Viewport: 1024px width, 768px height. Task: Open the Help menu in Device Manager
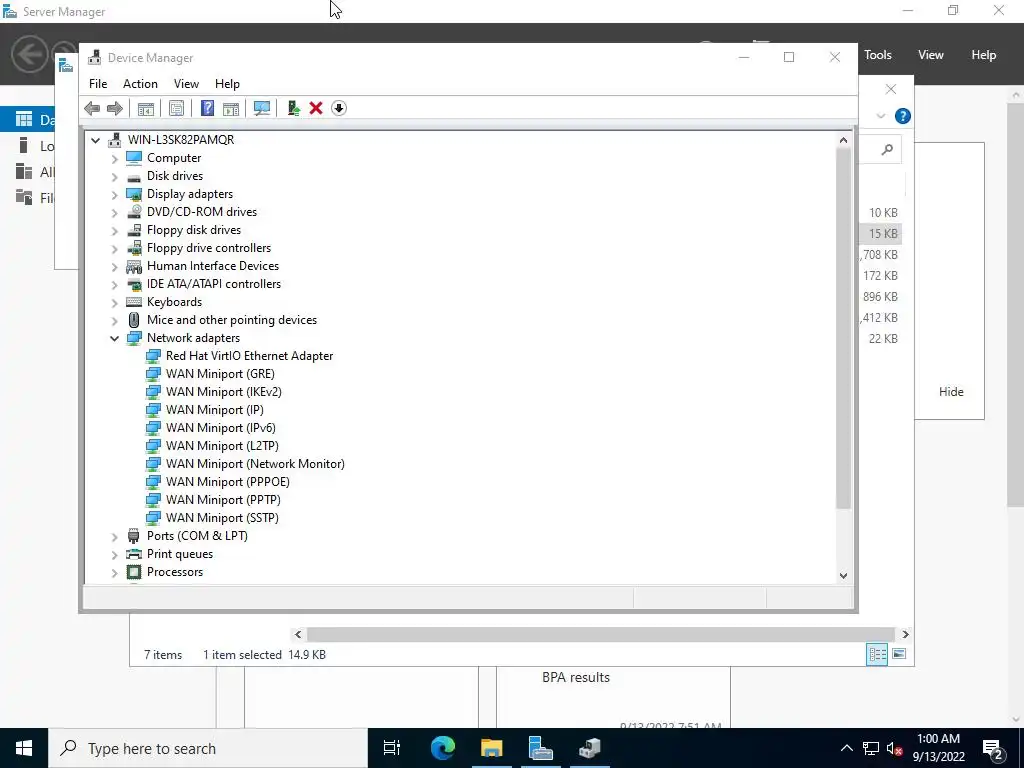[x=227, y=84]
